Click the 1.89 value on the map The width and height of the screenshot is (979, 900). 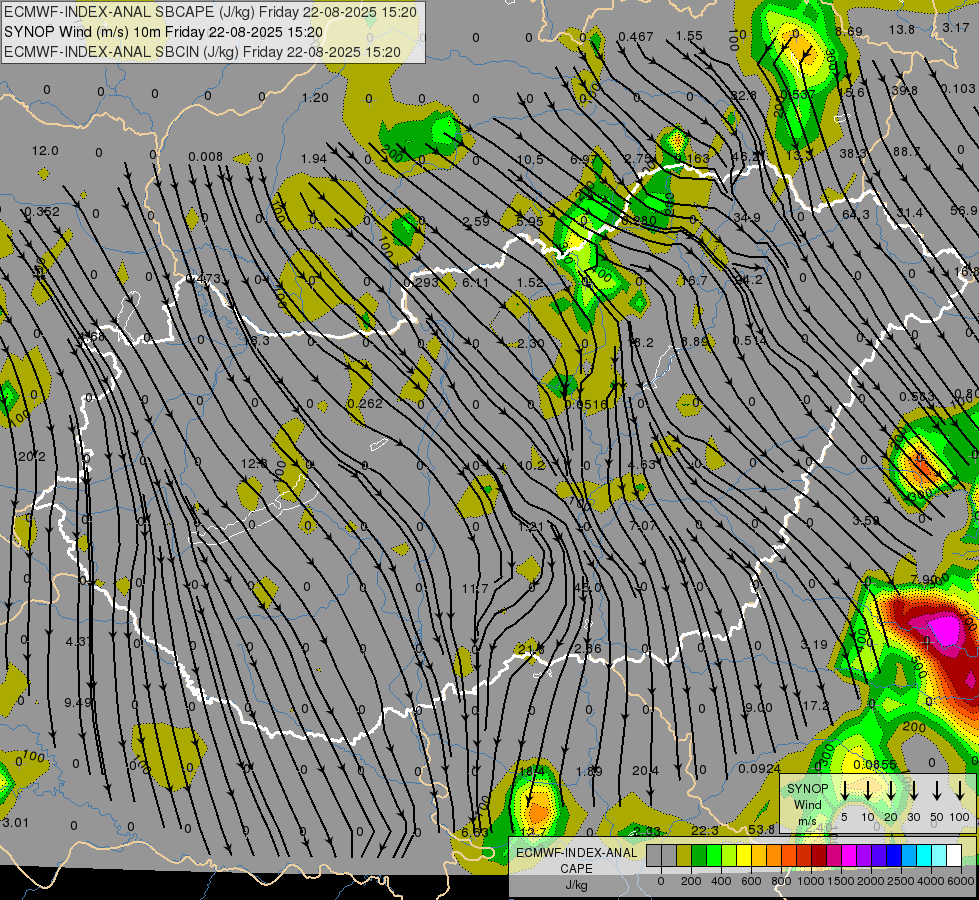(x=589, y=771)
